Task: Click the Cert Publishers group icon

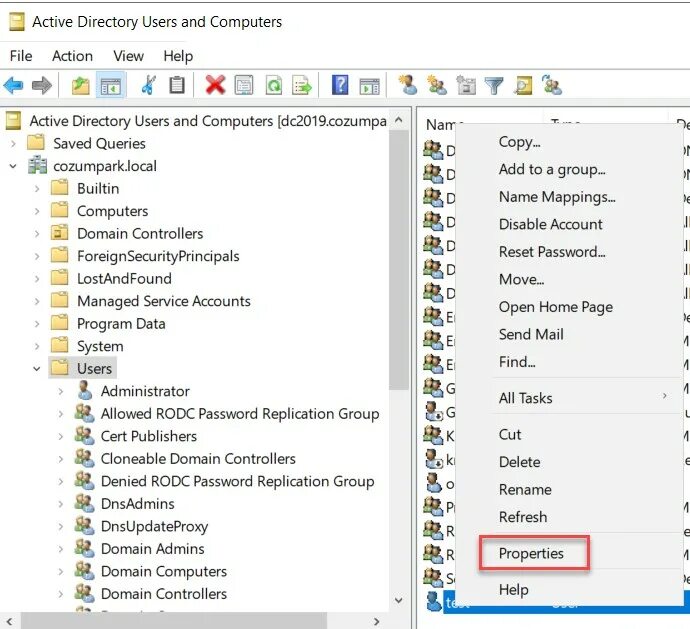Action: (84, 435)
